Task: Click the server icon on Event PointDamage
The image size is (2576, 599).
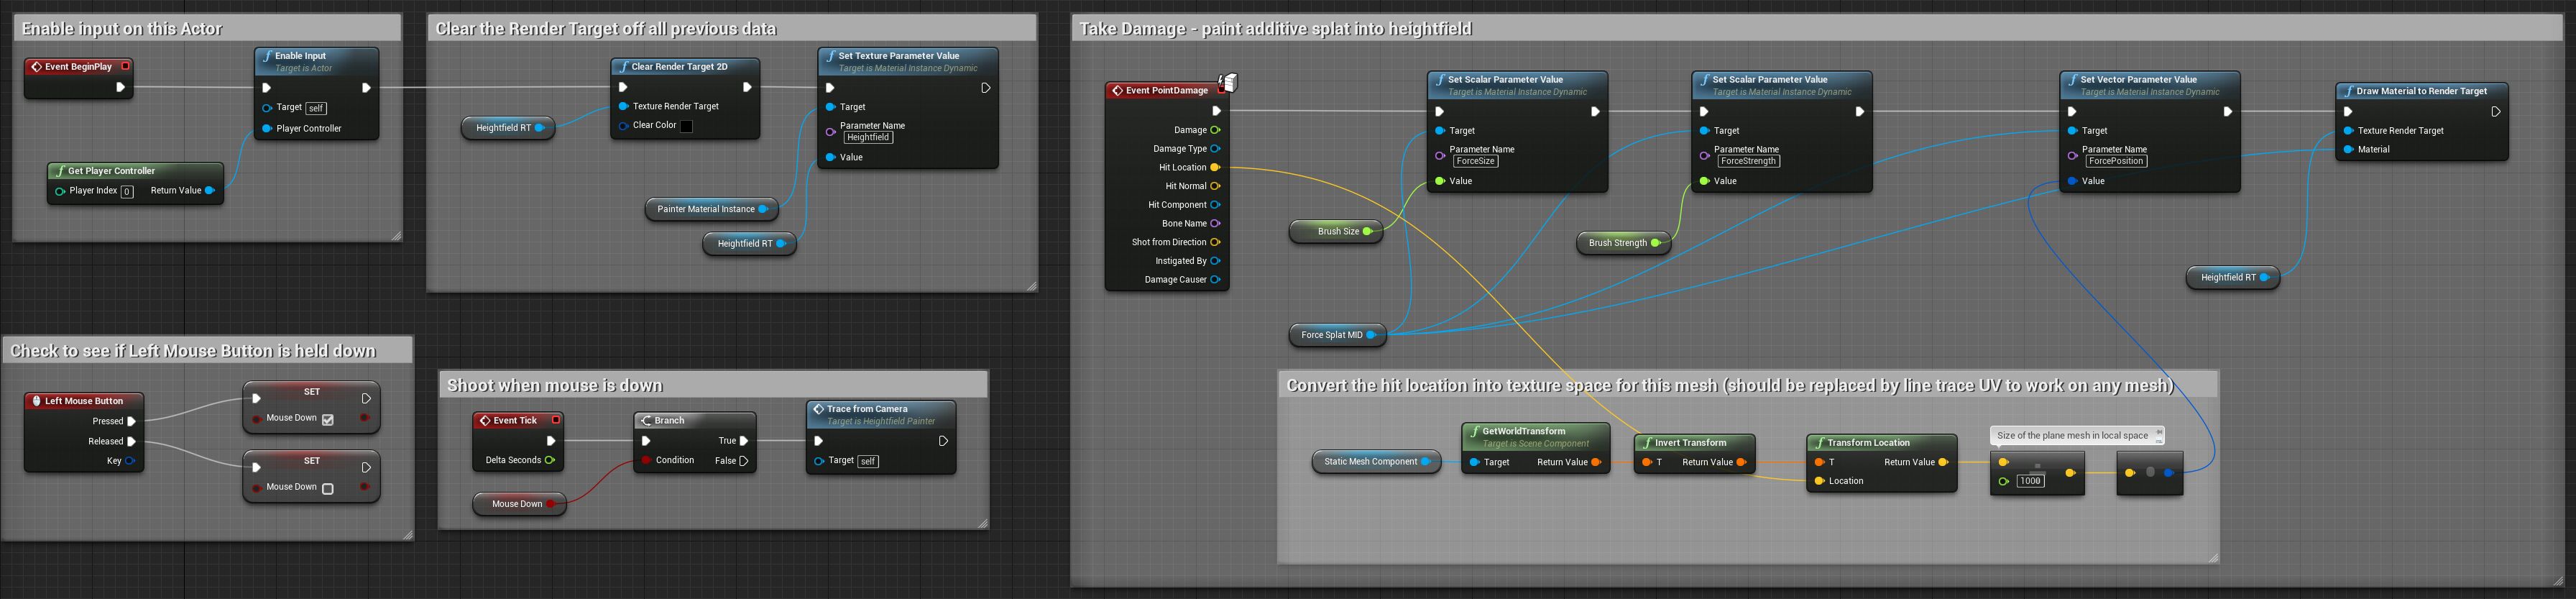Action: click(x=1229, y=83)
